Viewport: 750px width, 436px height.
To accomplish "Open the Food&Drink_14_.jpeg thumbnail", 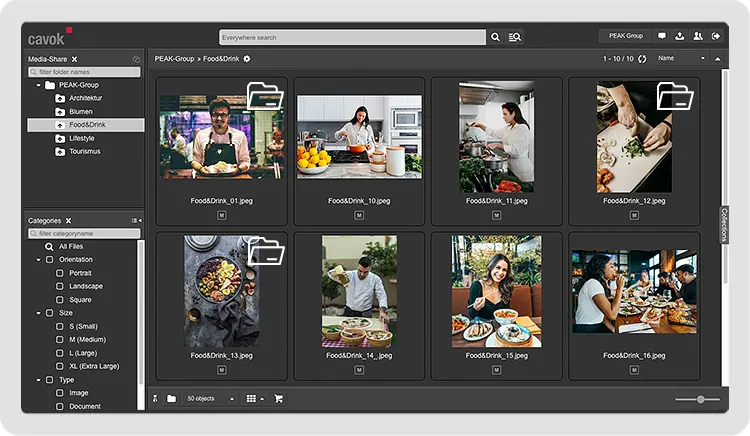I will coord(359,291).
